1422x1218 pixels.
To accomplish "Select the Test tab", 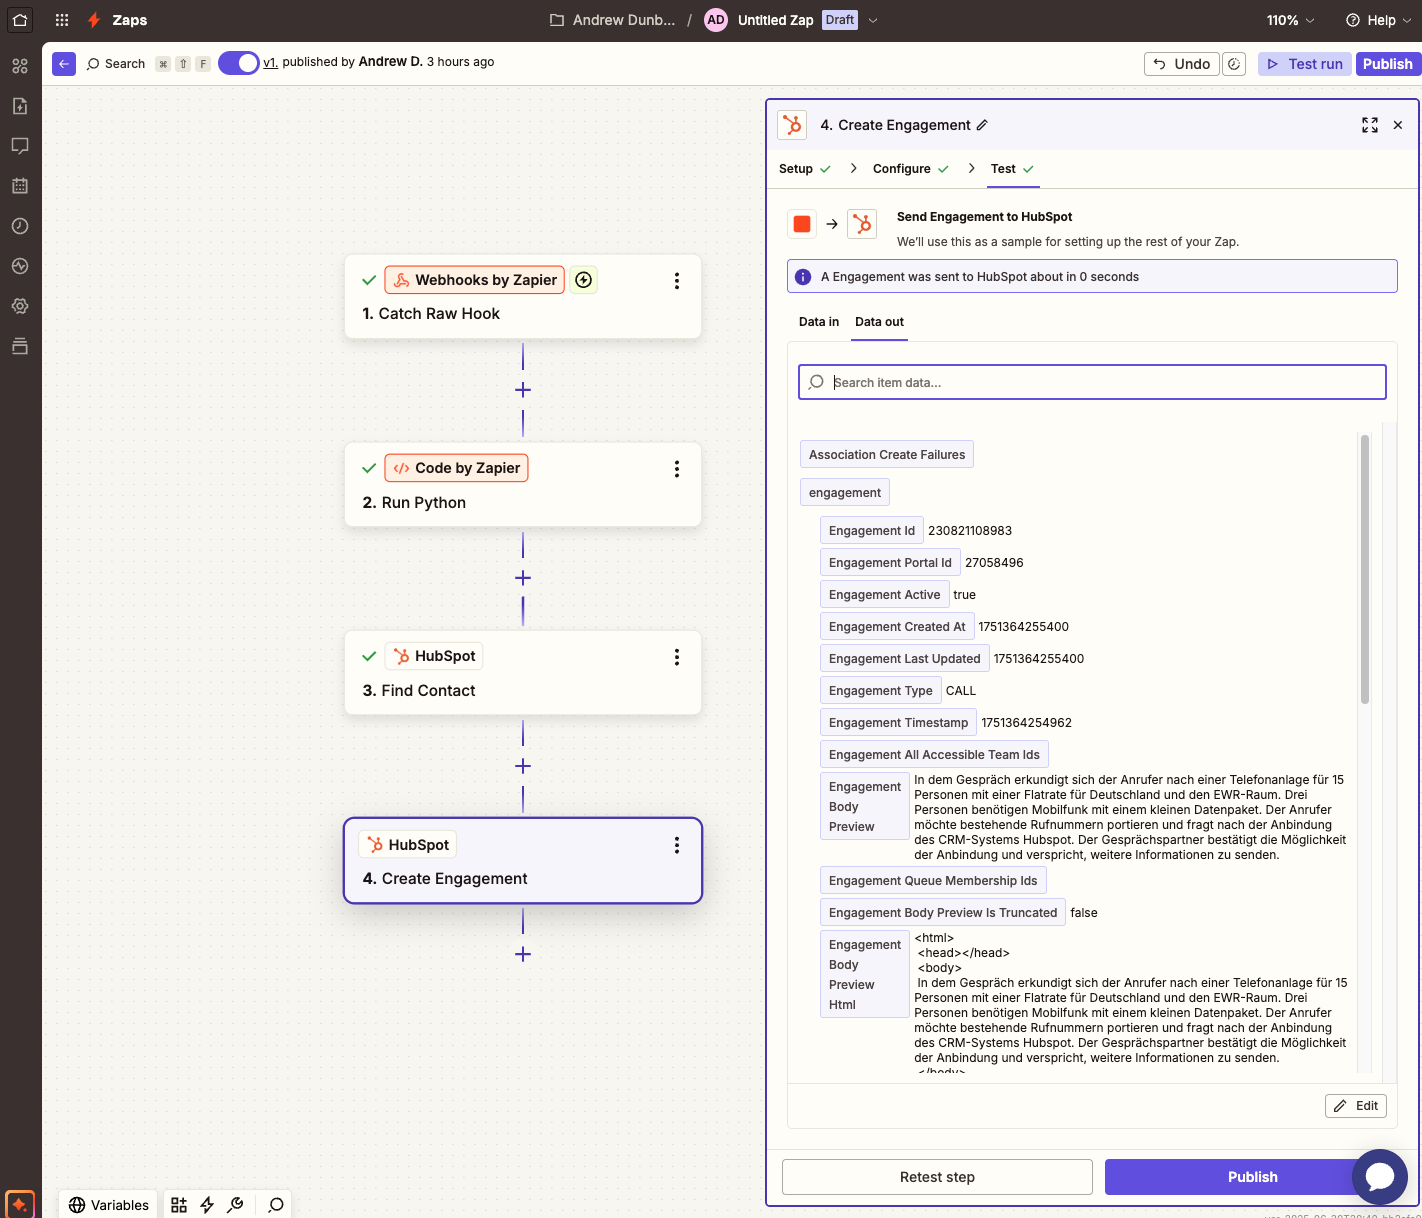I will point(1012,169).
